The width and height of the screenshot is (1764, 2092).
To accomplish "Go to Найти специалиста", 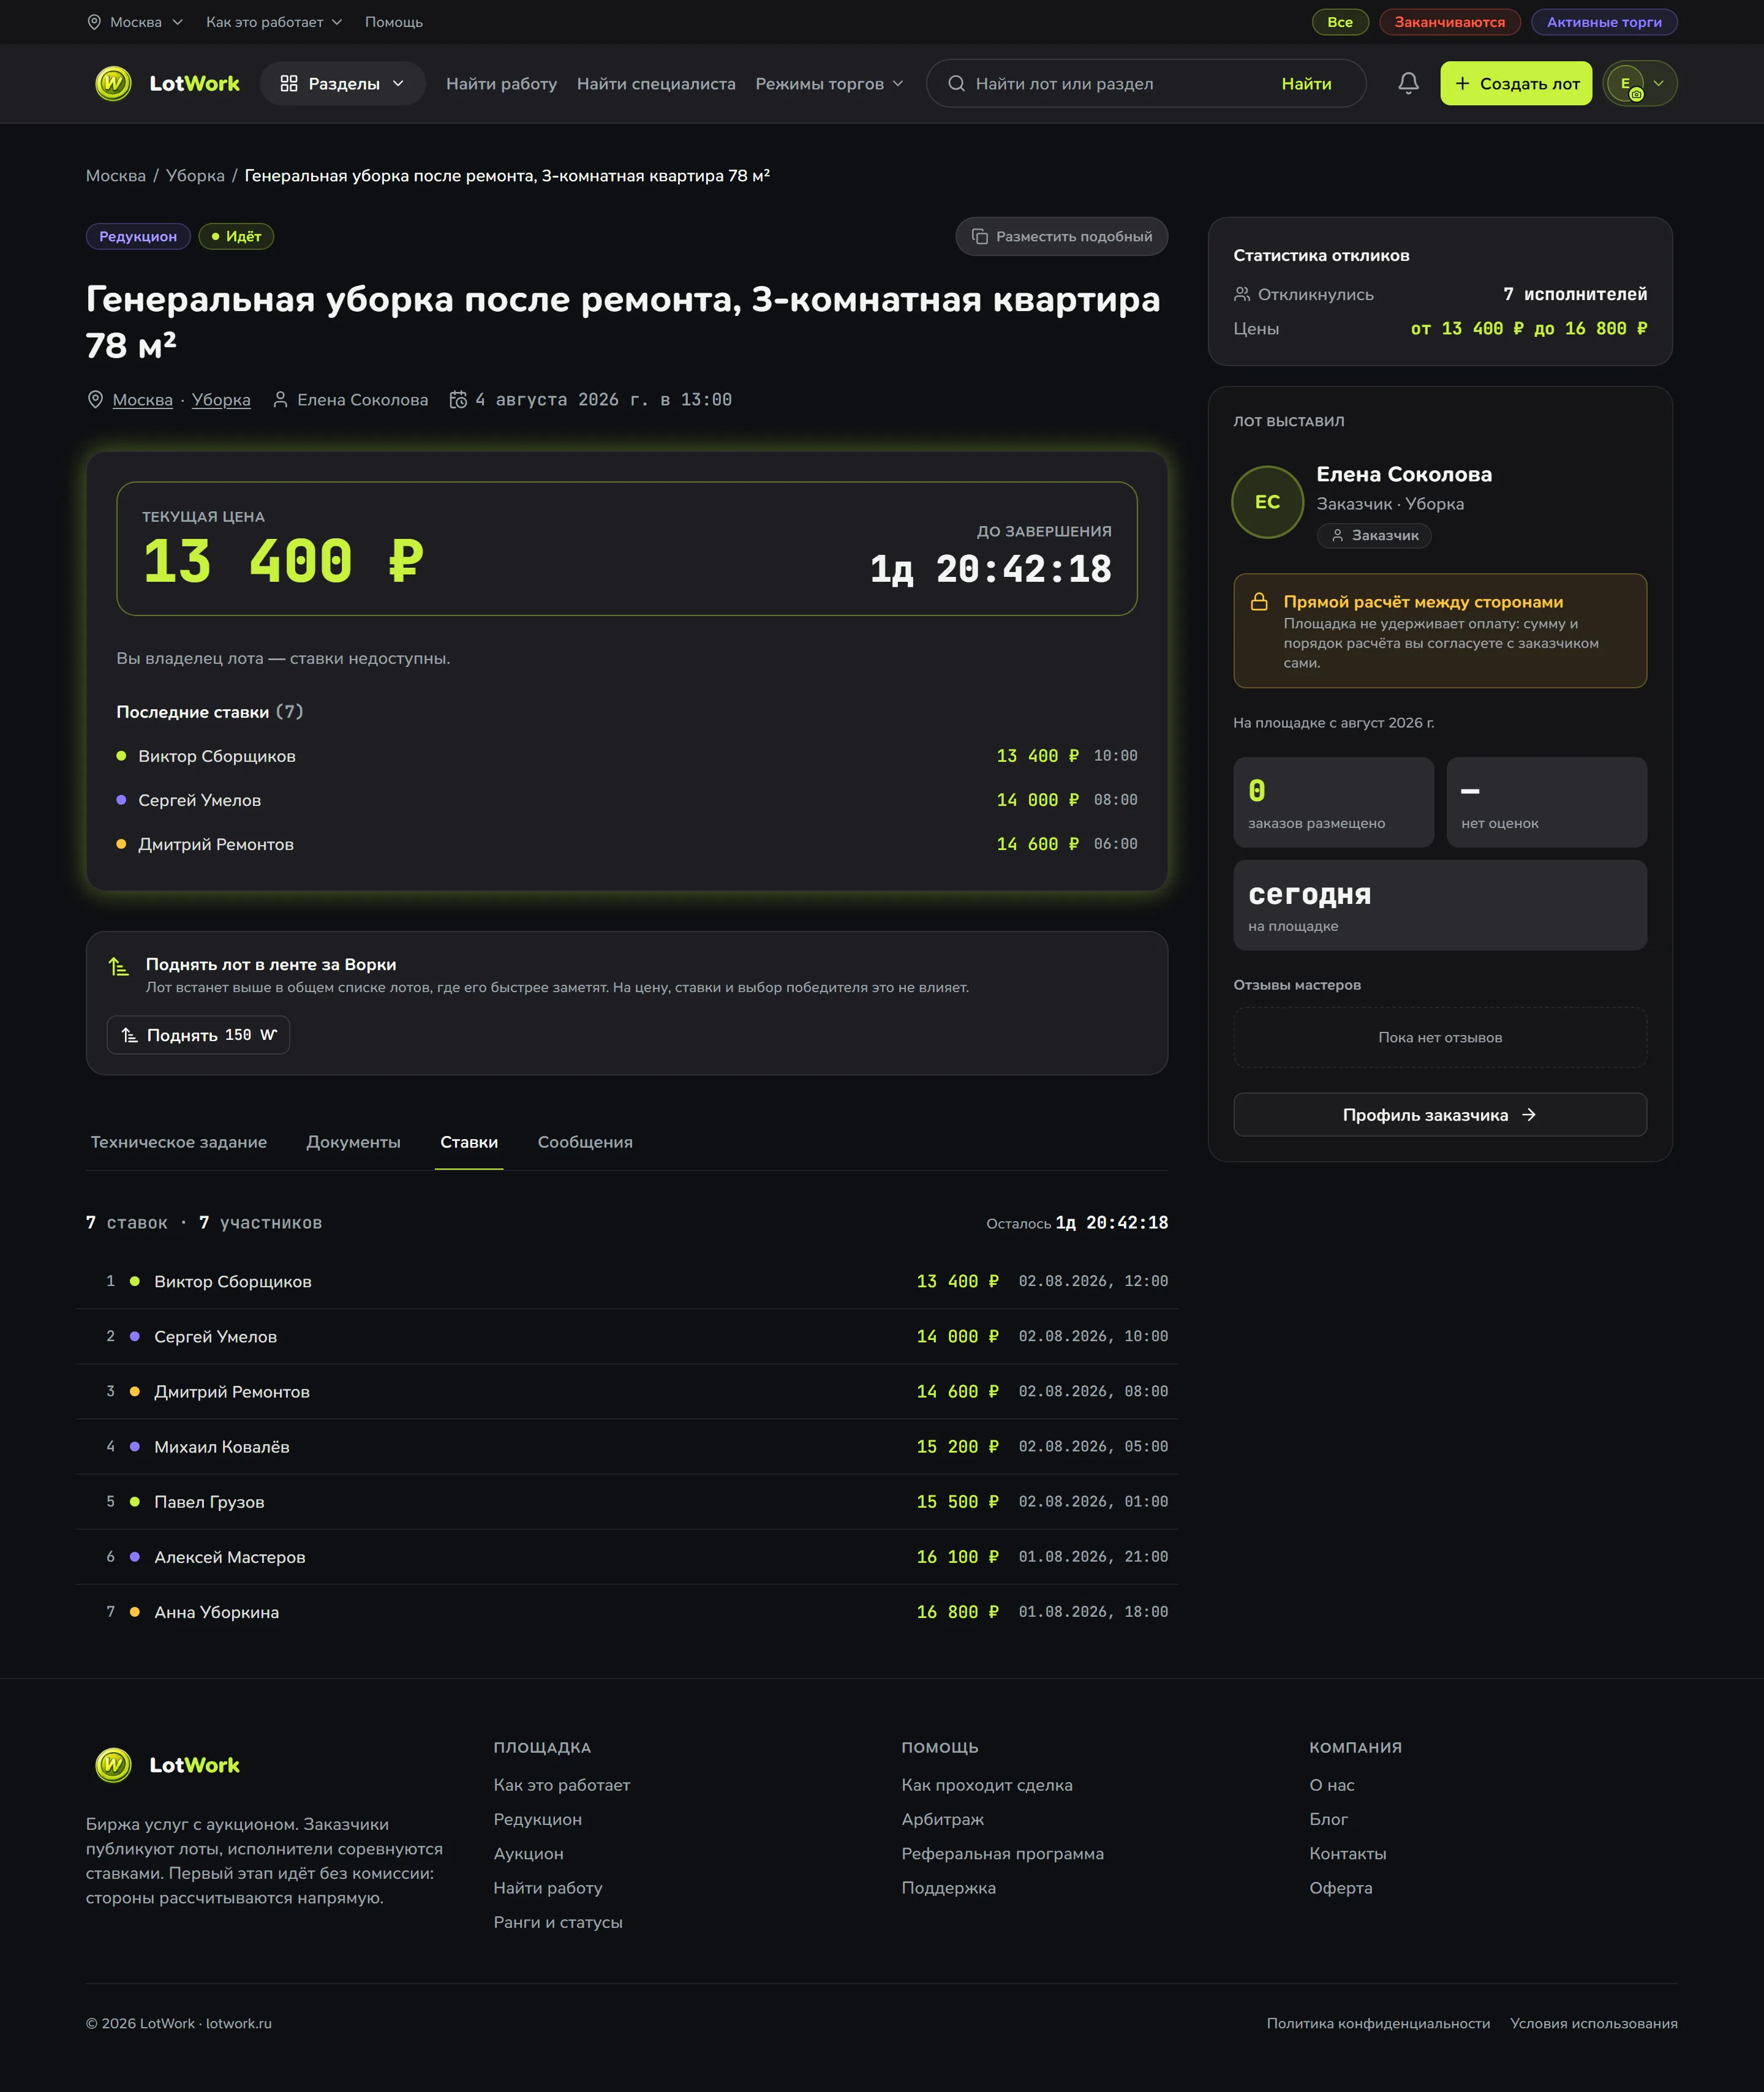I will [656, 84].
